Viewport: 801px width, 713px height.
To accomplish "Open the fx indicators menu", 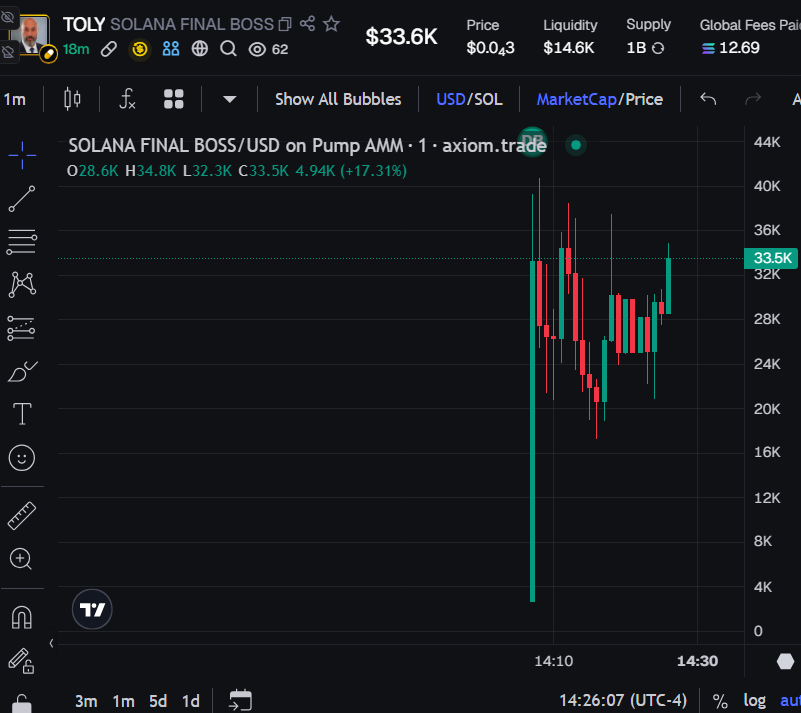I will point(127,99).
